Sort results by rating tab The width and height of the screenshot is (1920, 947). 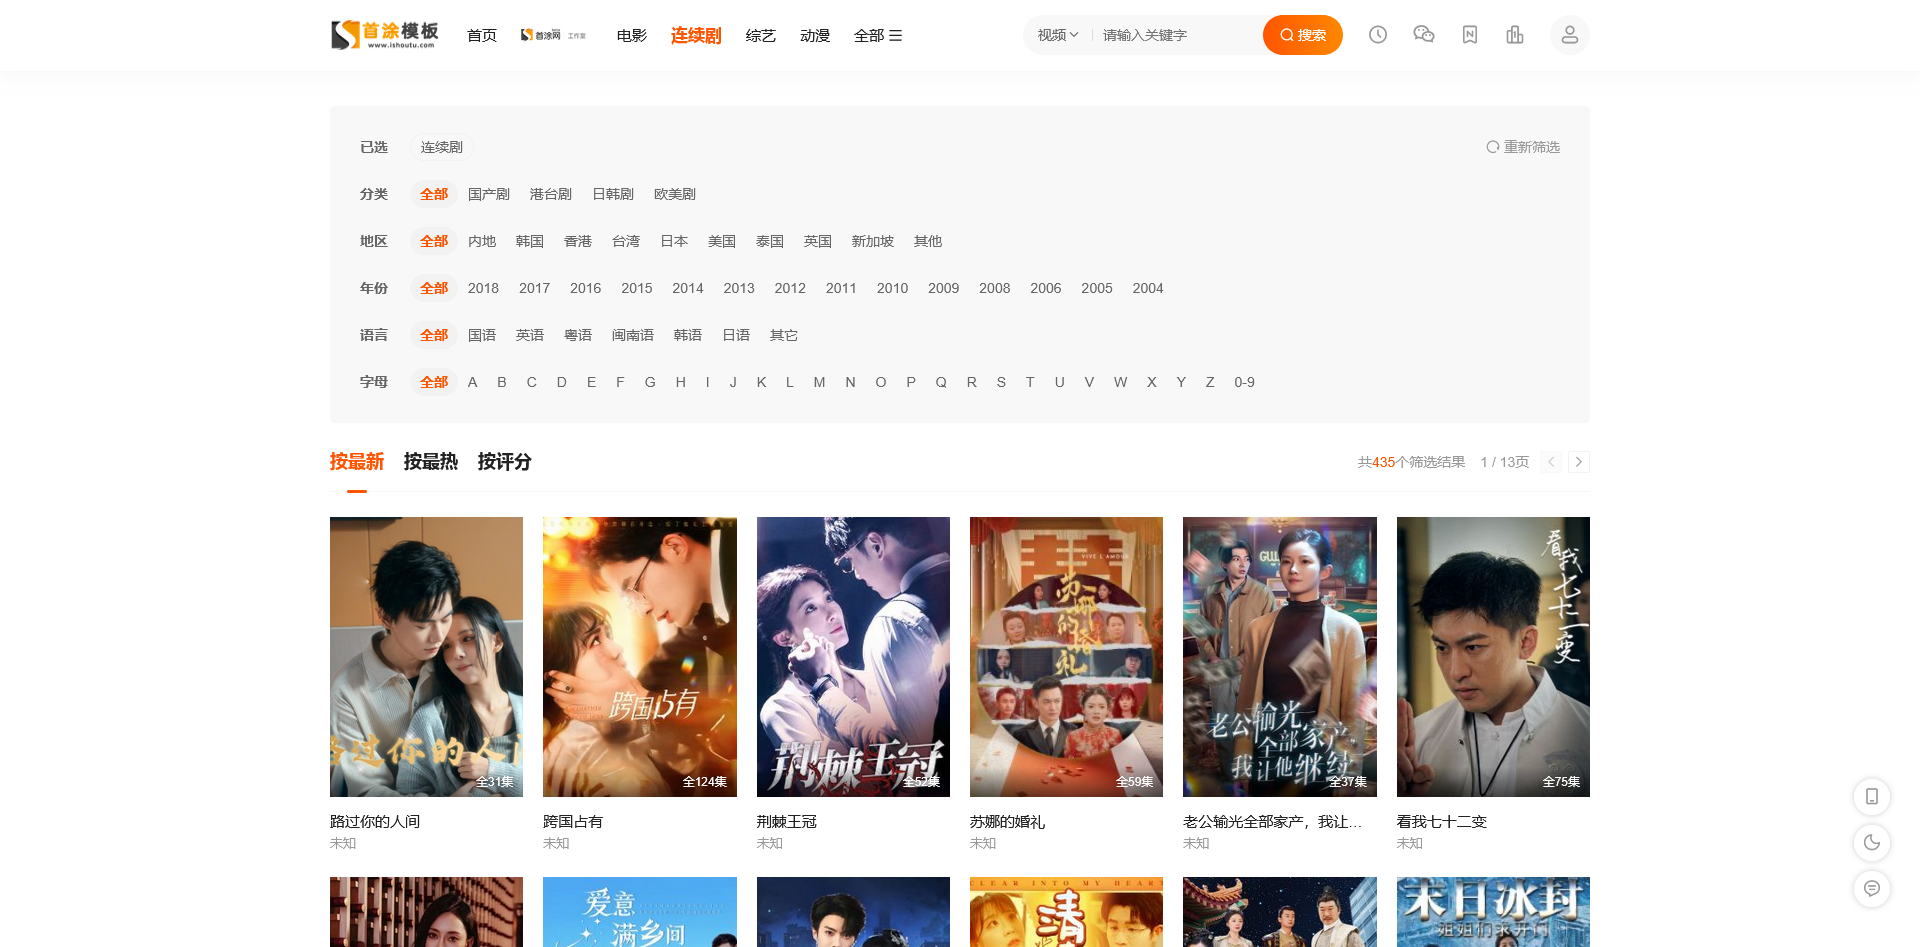pos(505,462)
